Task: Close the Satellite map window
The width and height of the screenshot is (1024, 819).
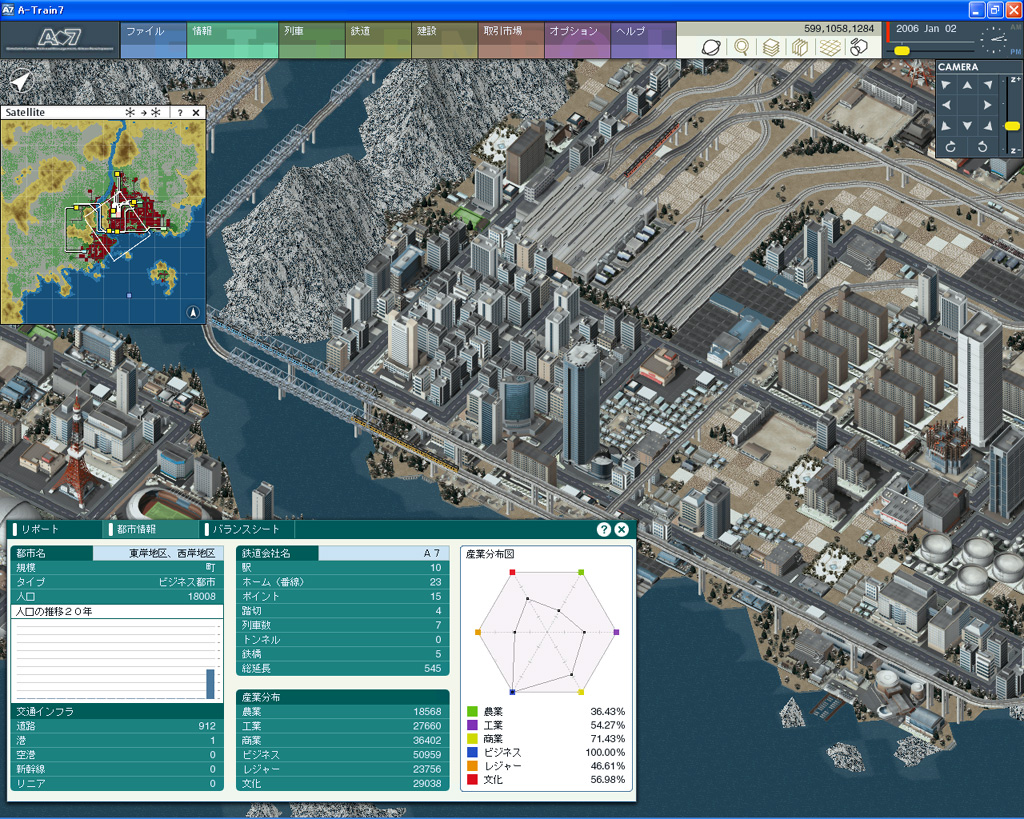Action: click(x=196, y=113)
